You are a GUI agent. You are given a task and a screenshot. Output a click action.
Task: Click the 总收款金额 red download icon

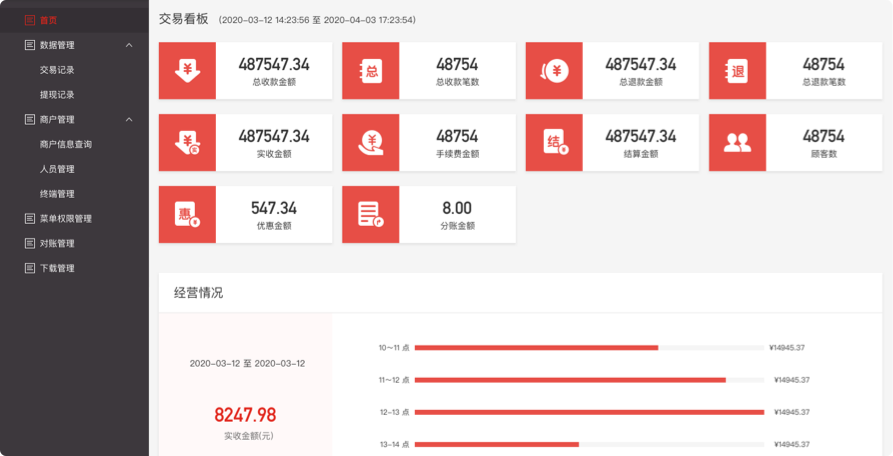click(187, 71)
